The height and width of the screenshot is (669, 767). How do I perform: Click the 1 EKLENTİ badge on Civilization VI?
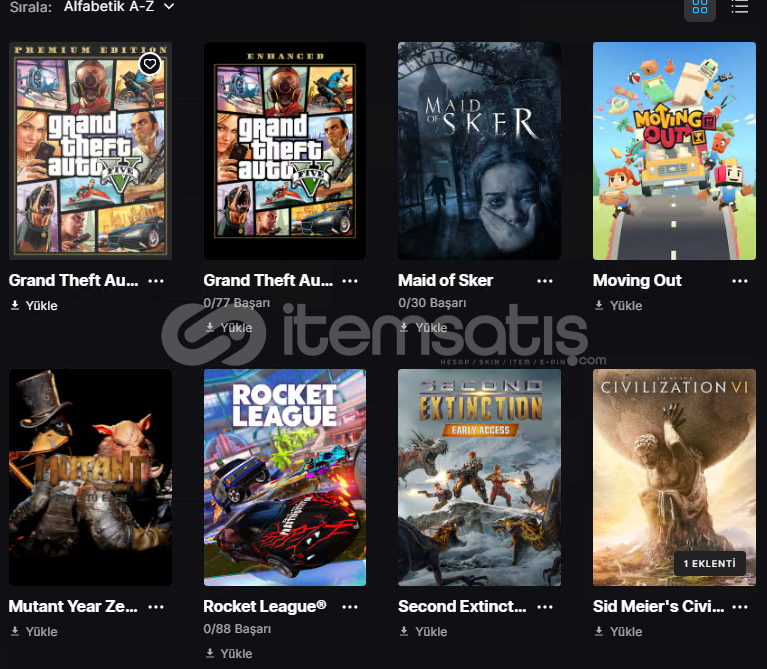click(709, 563)
